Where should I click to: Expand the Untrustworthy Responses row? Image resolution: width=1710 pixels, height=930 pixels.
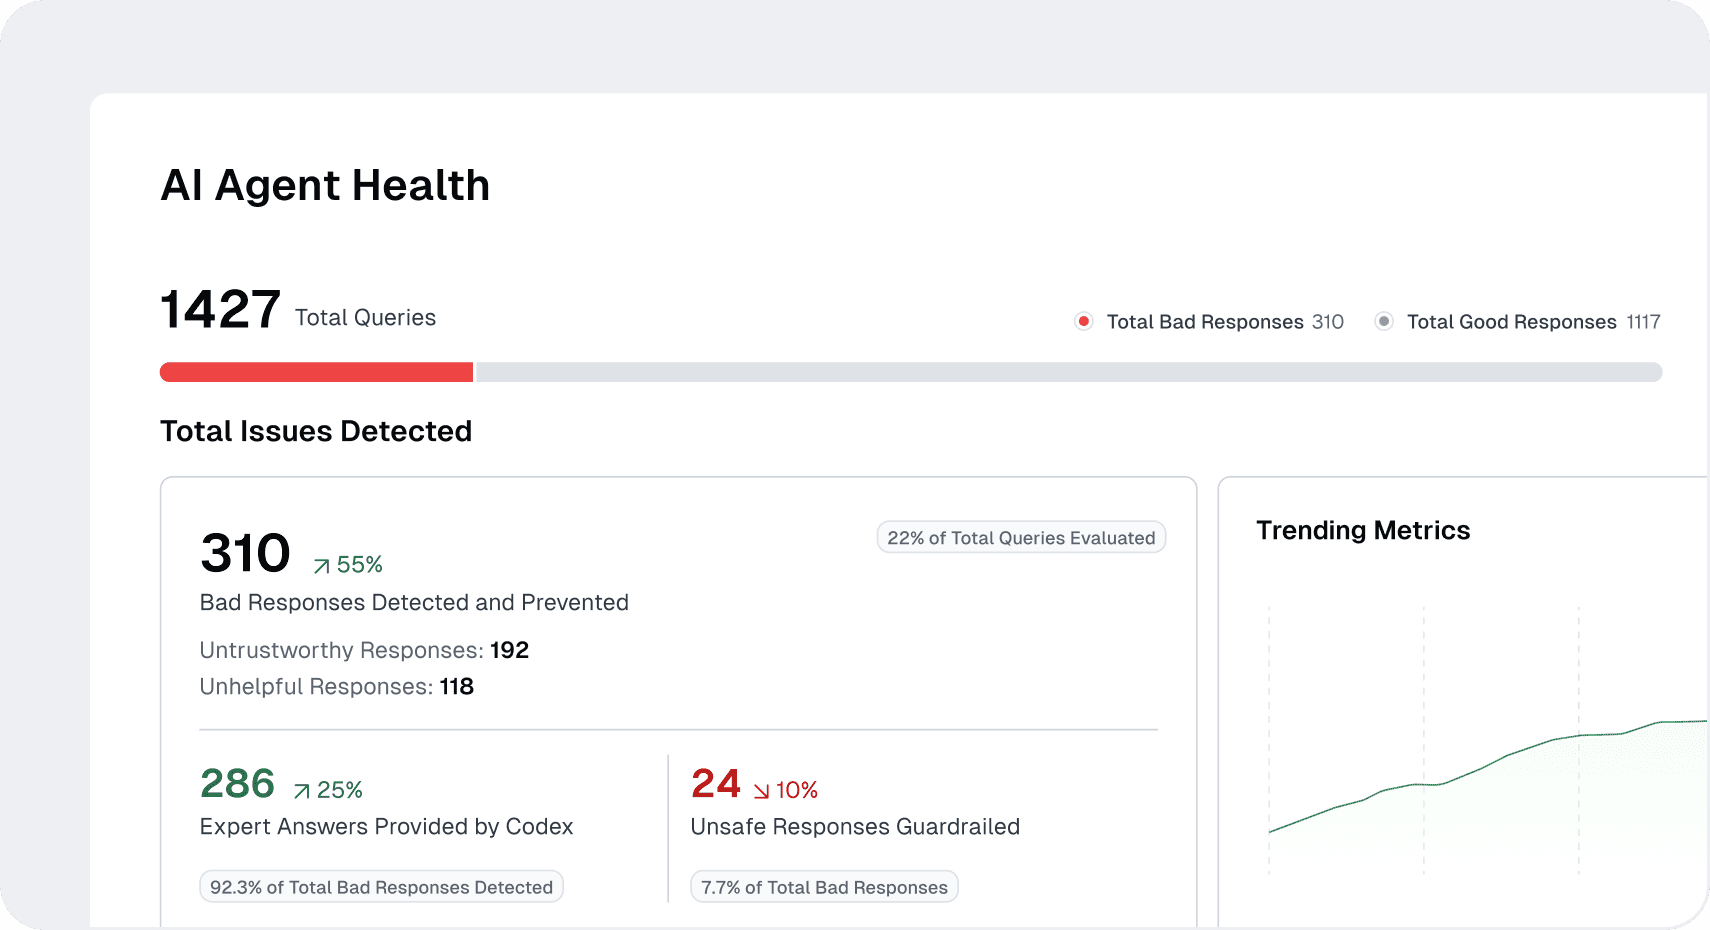(364, 650)
